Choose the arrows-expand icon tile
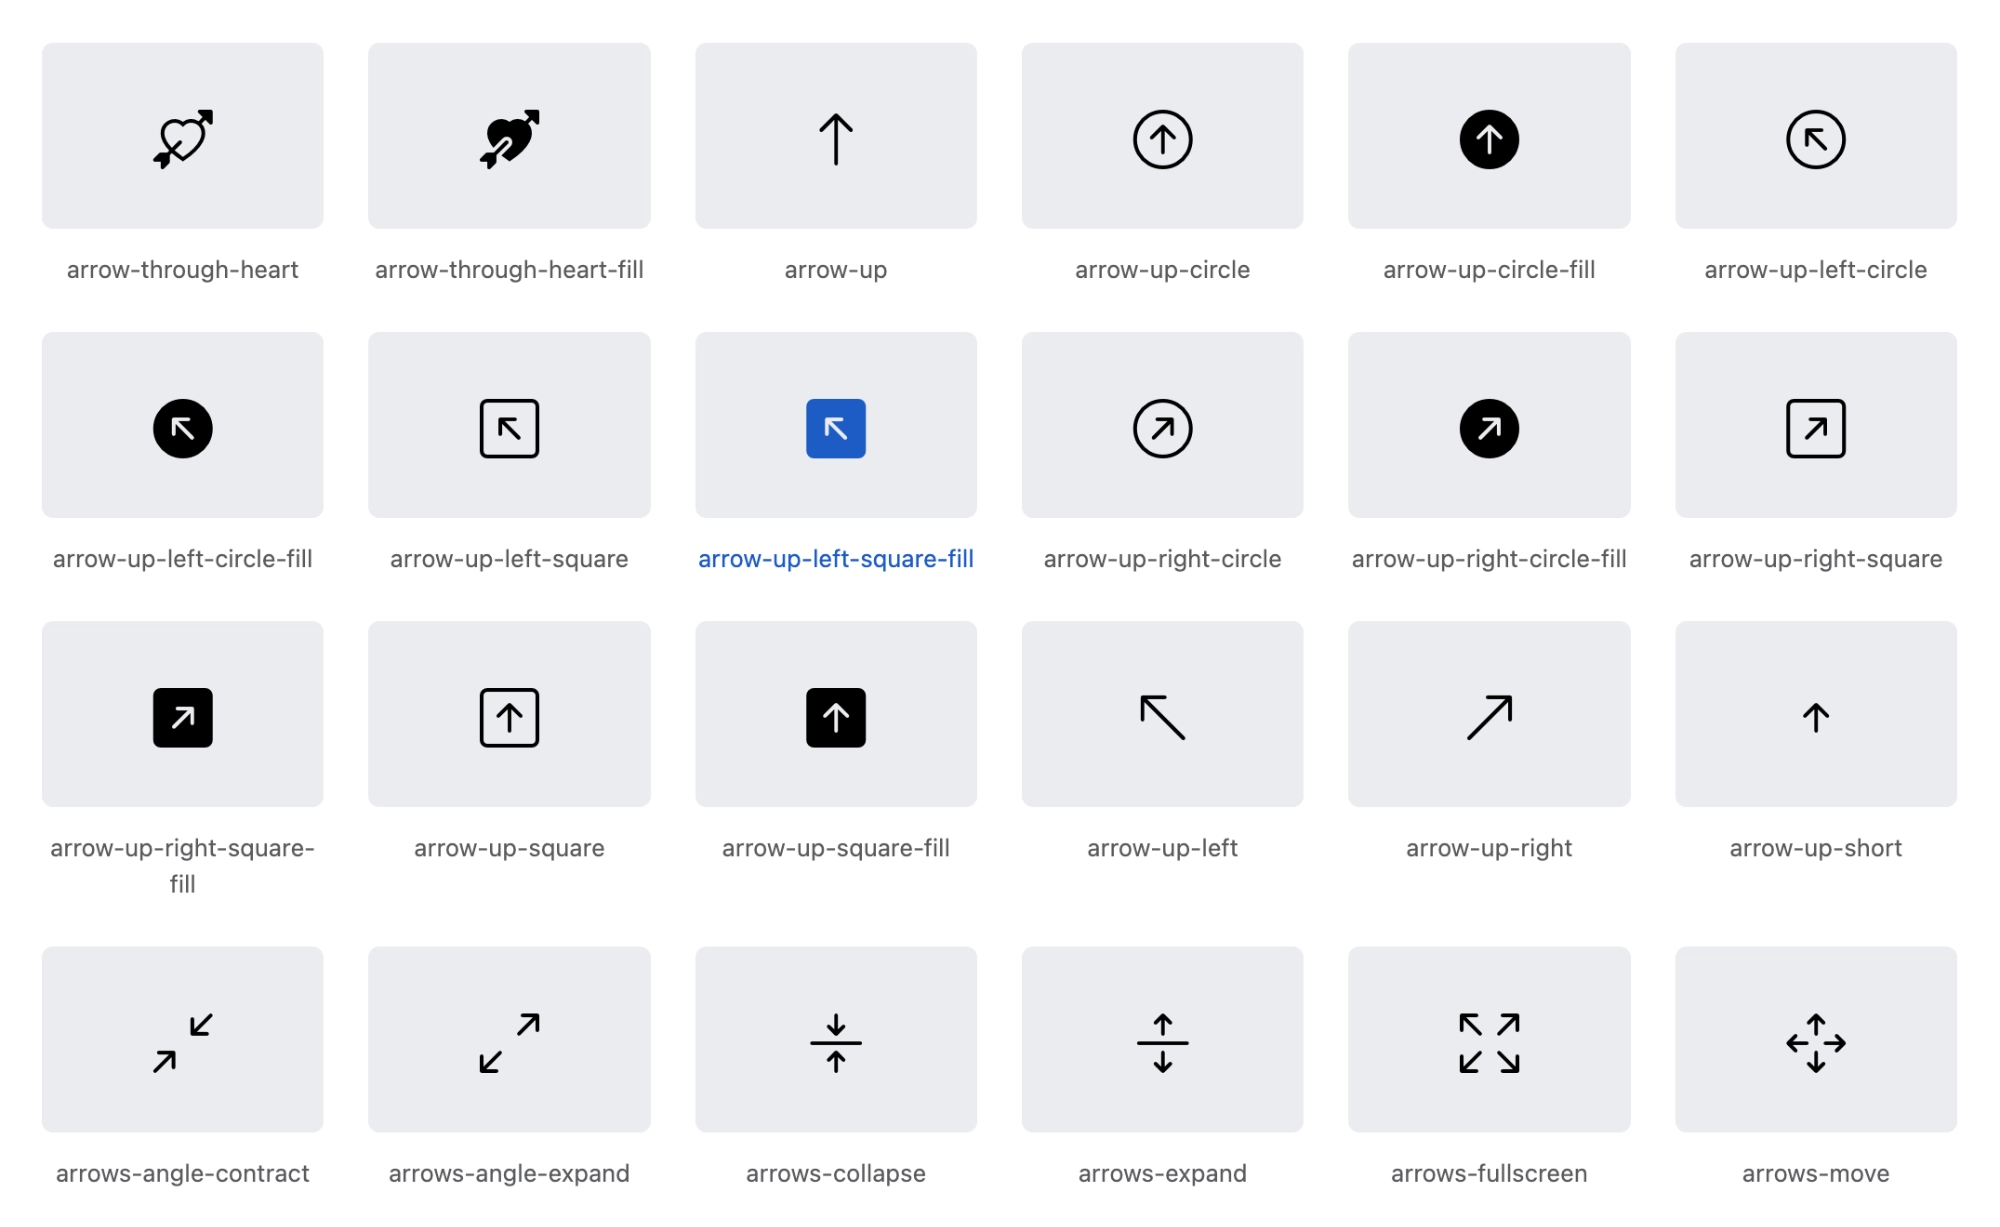This screenshot has height=1227, width=2000. click(1162, 1040)
